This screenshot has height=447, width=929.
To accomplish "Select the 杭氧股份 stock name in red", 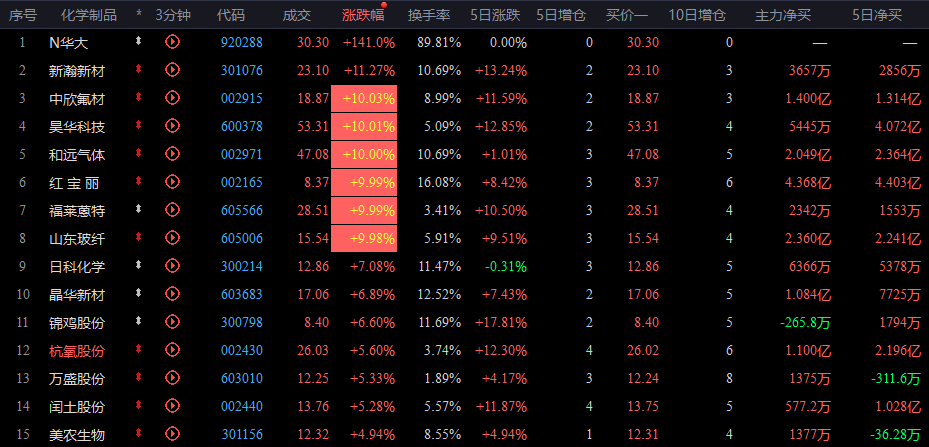I will point(77,350).
